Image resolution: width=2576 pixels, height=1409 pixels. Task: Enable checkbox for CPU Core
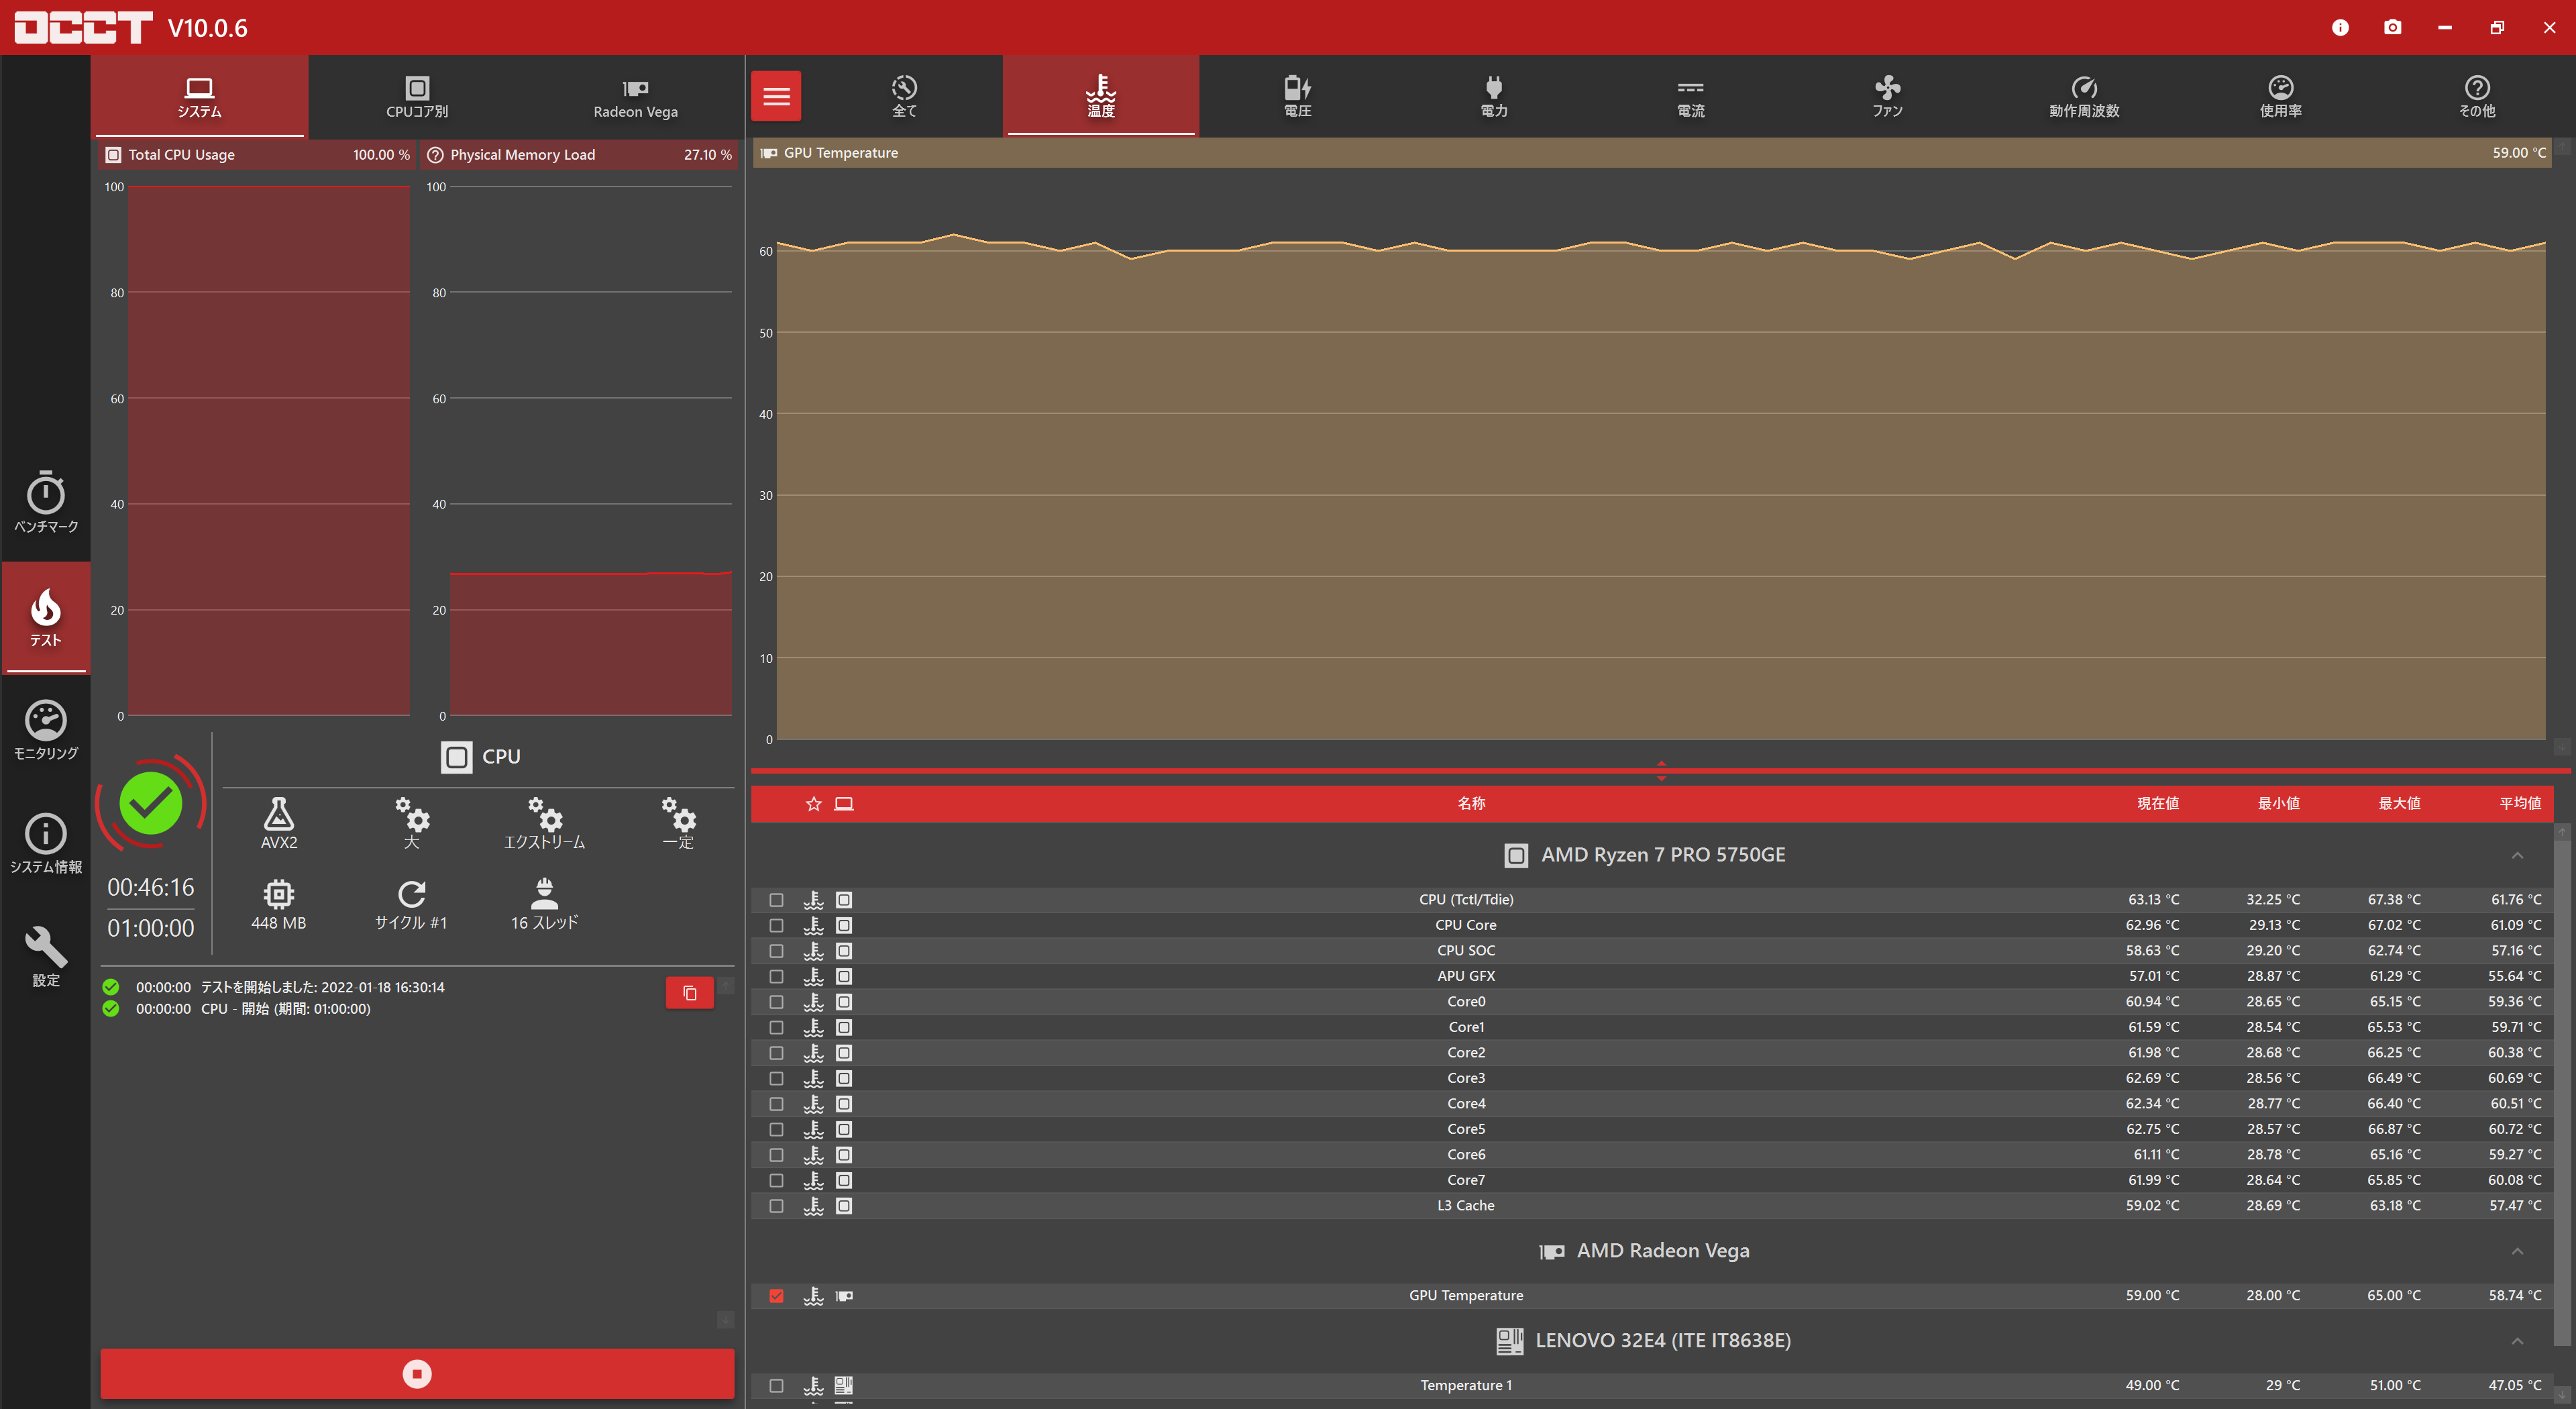click(x=776, y=925)
